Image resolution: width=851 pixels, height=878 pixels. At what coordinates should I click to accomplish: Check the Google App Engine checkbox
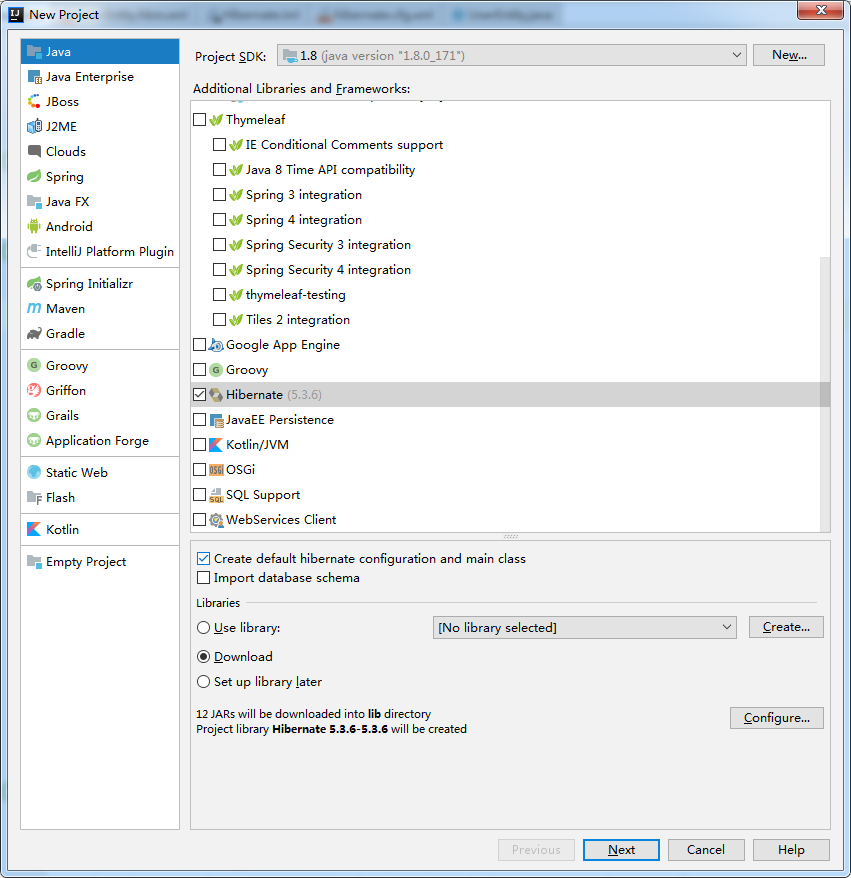pyautogui.click(x=199, y=344)
